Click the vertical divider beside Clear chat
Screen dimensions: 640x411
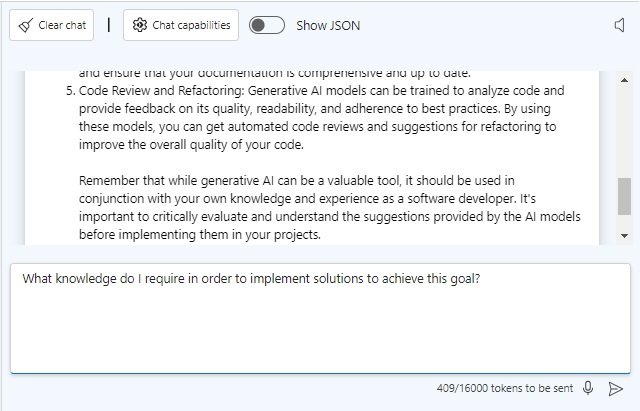(109, 25)
